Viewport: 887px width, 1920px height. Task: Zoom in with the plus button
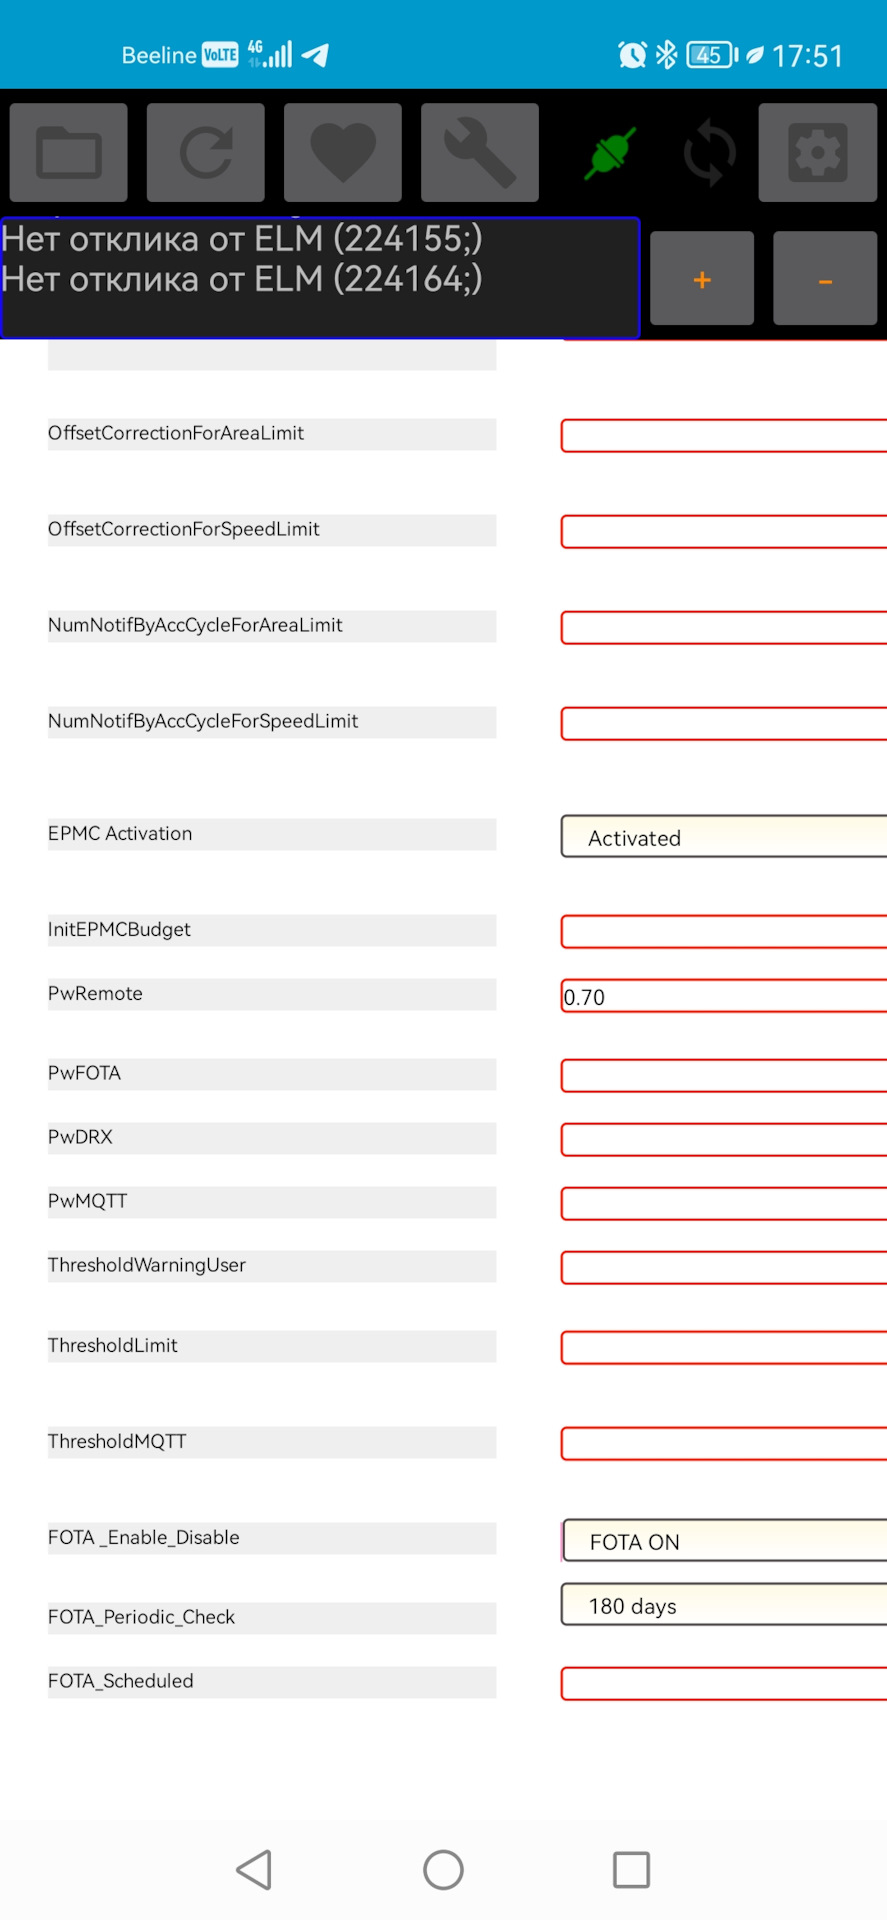point(702,279)
